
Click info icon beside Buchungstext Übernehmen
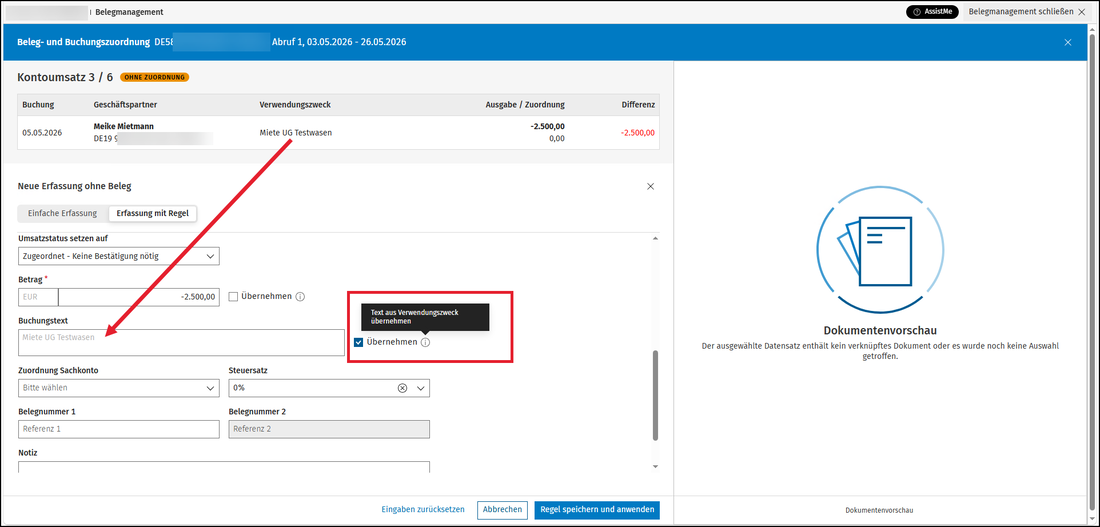pos(426,342)
